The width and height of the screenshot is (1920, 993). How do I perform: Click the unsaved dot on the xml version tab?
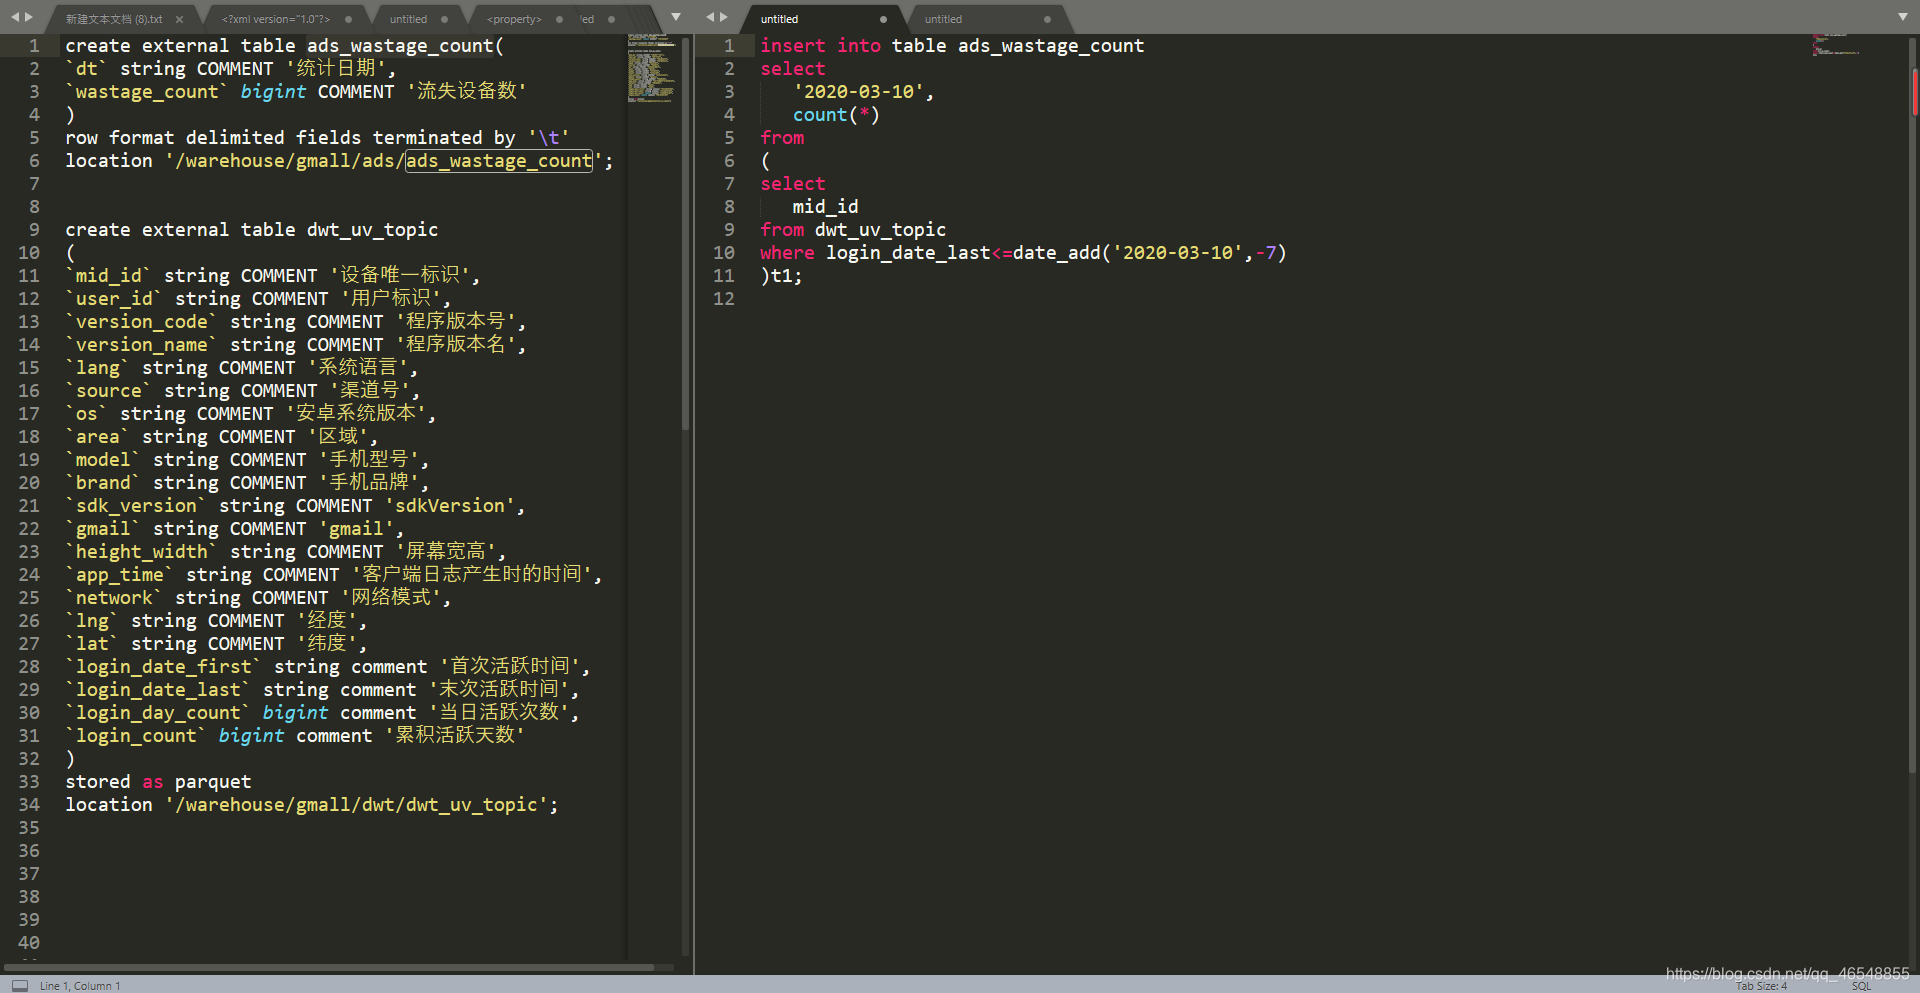tap(348, 19)
